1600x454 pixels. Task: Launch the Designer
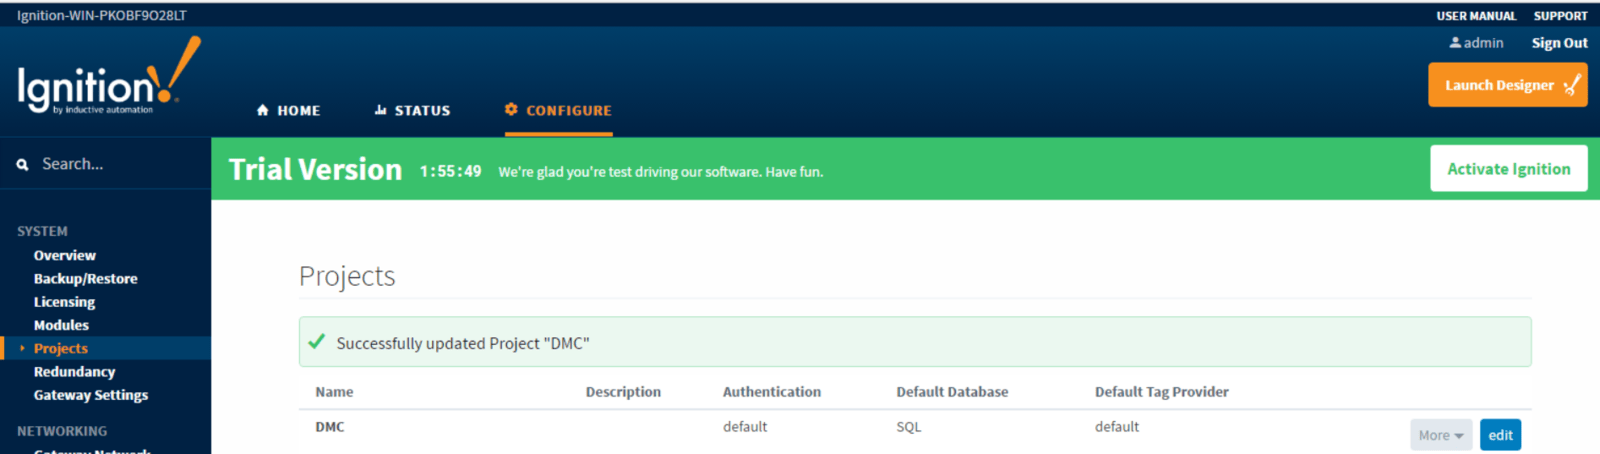tap(1508, 85)
